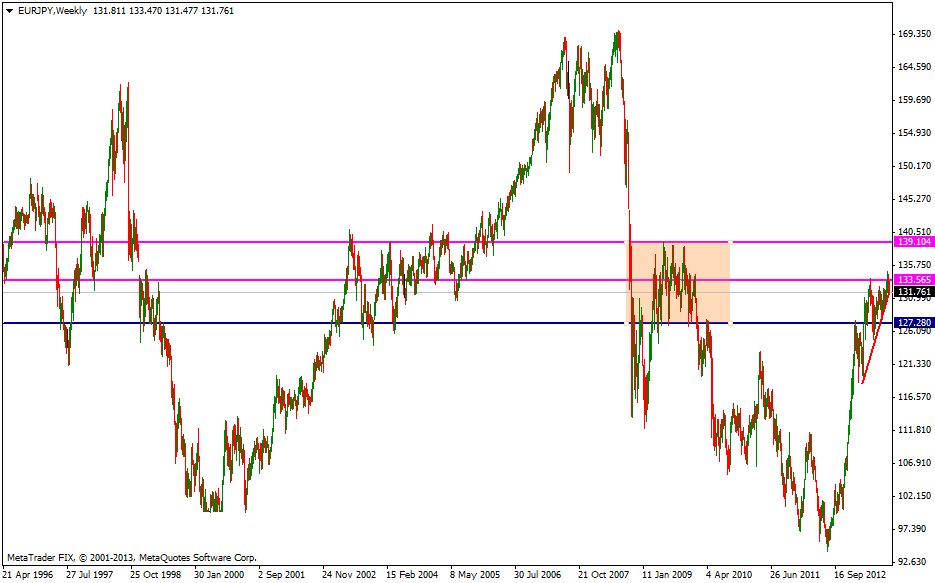The height and width of the screenshot is (583, 935).
Task: Click the 116.570 price axis label
Action: click(x=913, y=397)
